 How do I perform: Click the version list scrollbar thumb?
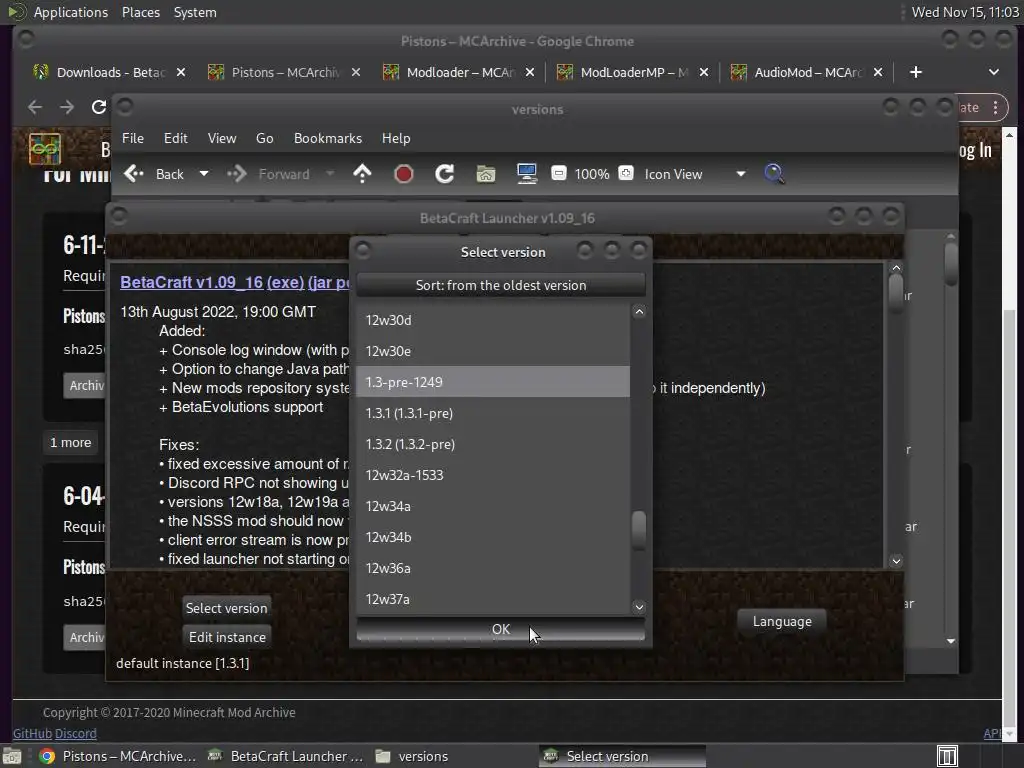639,530
